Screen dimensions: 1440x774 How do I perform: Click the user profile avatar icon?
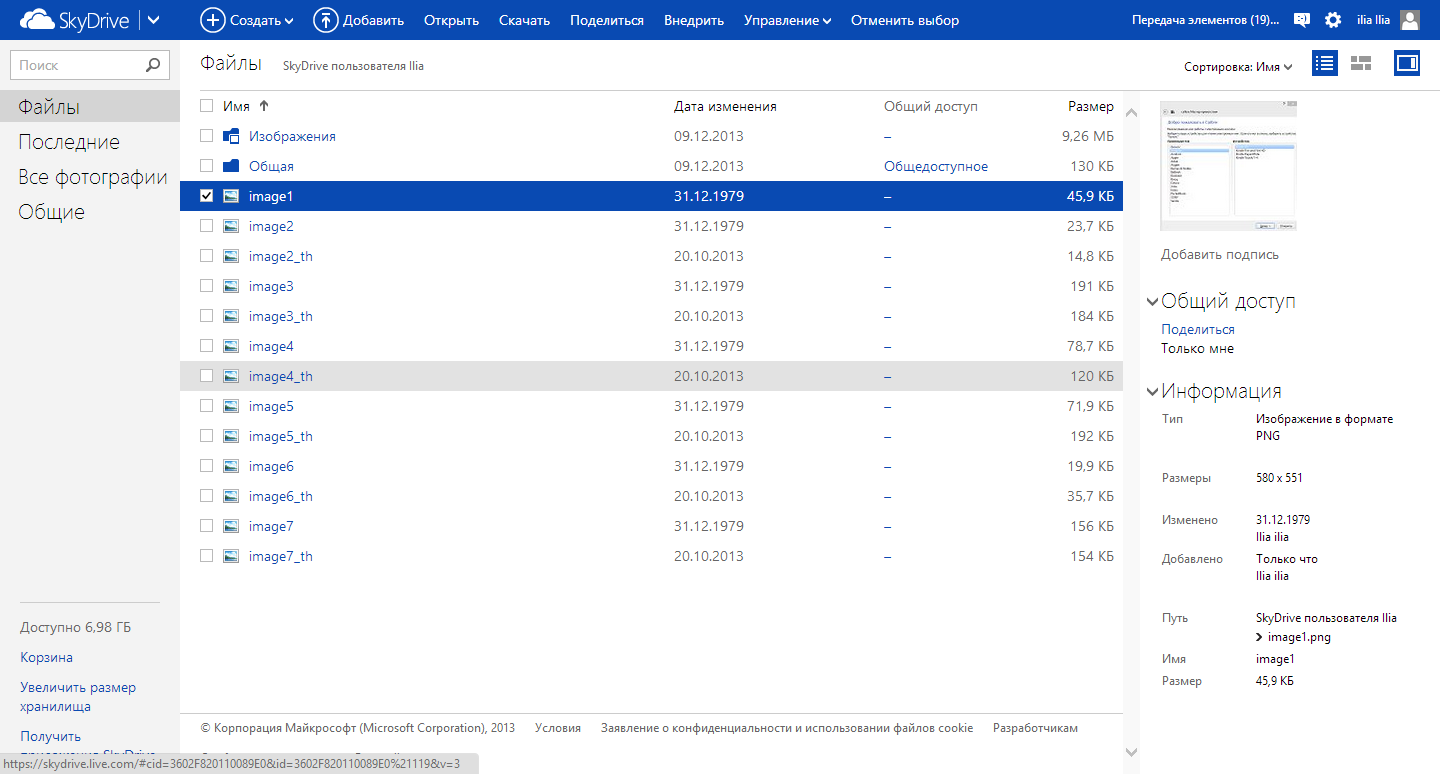point(1410,20)
